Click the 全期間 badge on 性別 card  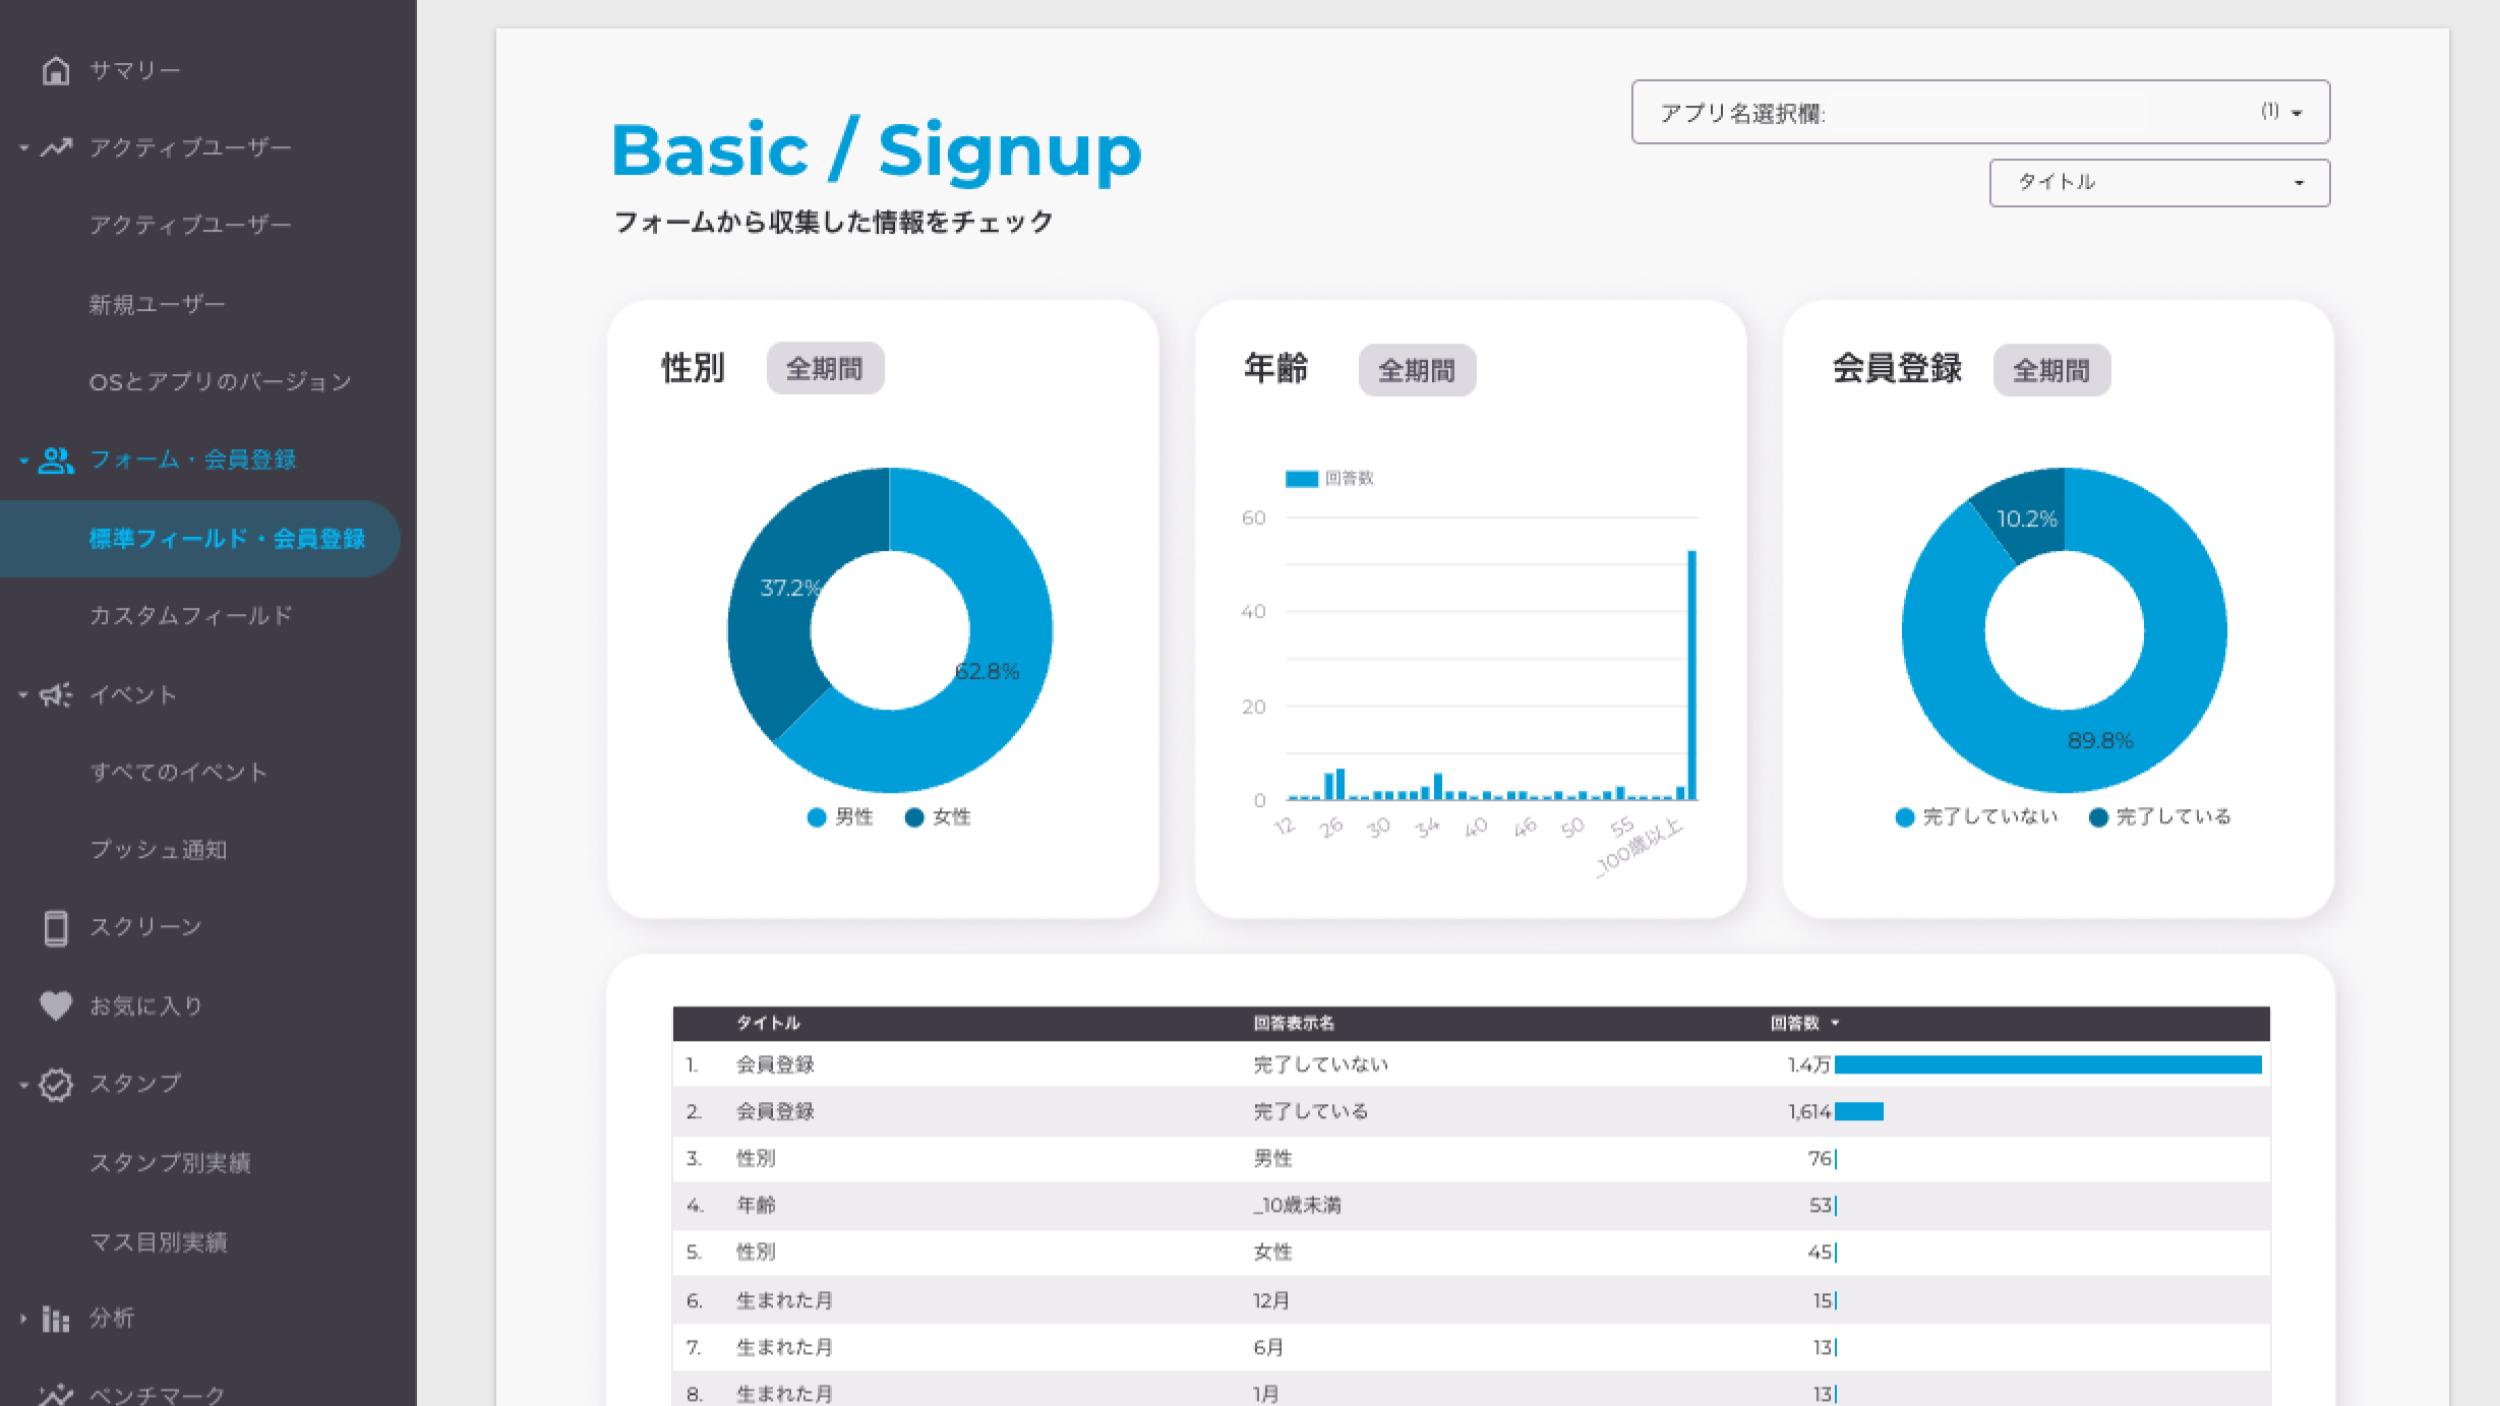pyautogui.click(x=825, y=369)
